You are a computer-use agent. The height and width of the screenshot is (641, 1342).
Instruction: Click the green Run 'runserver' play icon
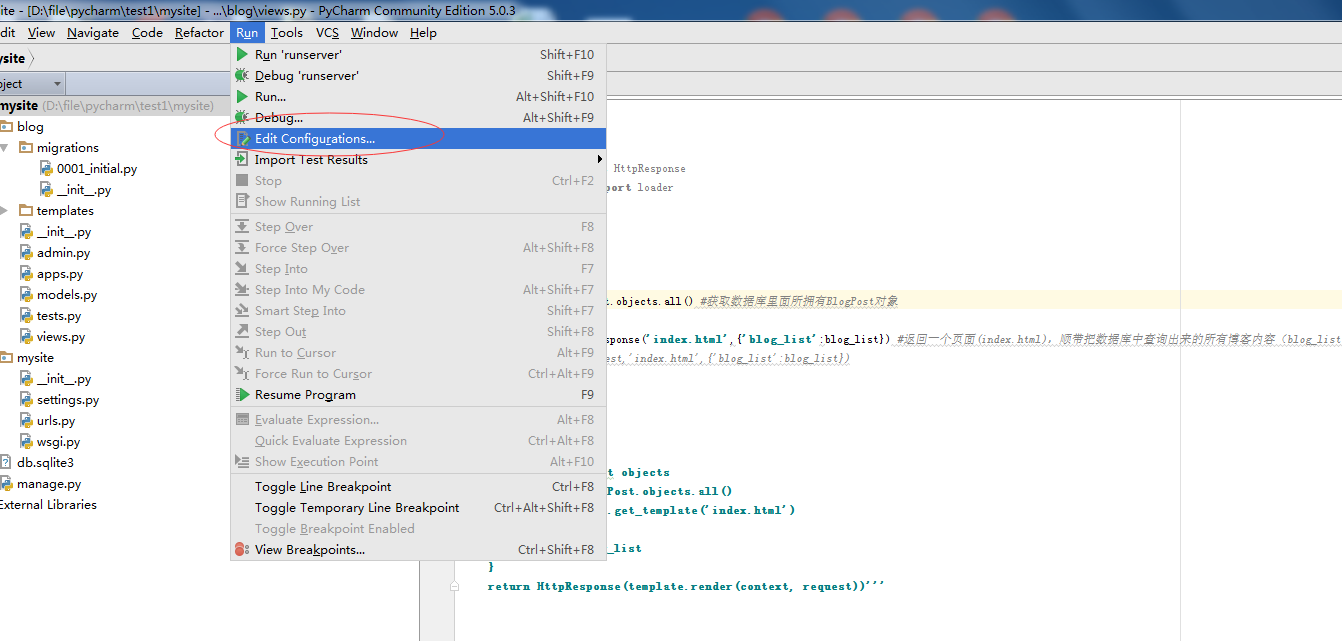click(x=242, y=55)
